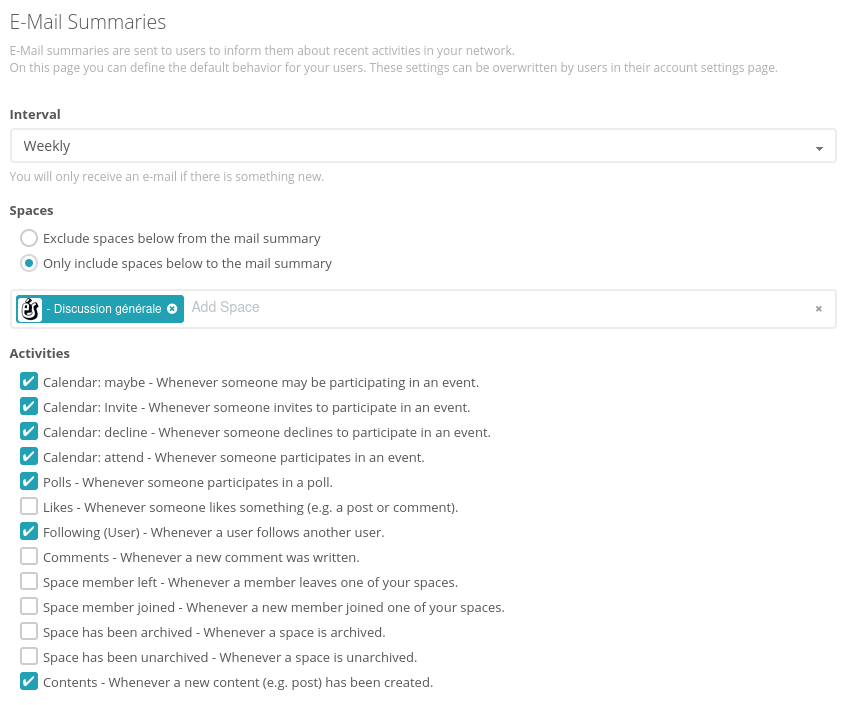Enable 'Space has been archived' notifications

pyautogui.click(x=29, y=631)
